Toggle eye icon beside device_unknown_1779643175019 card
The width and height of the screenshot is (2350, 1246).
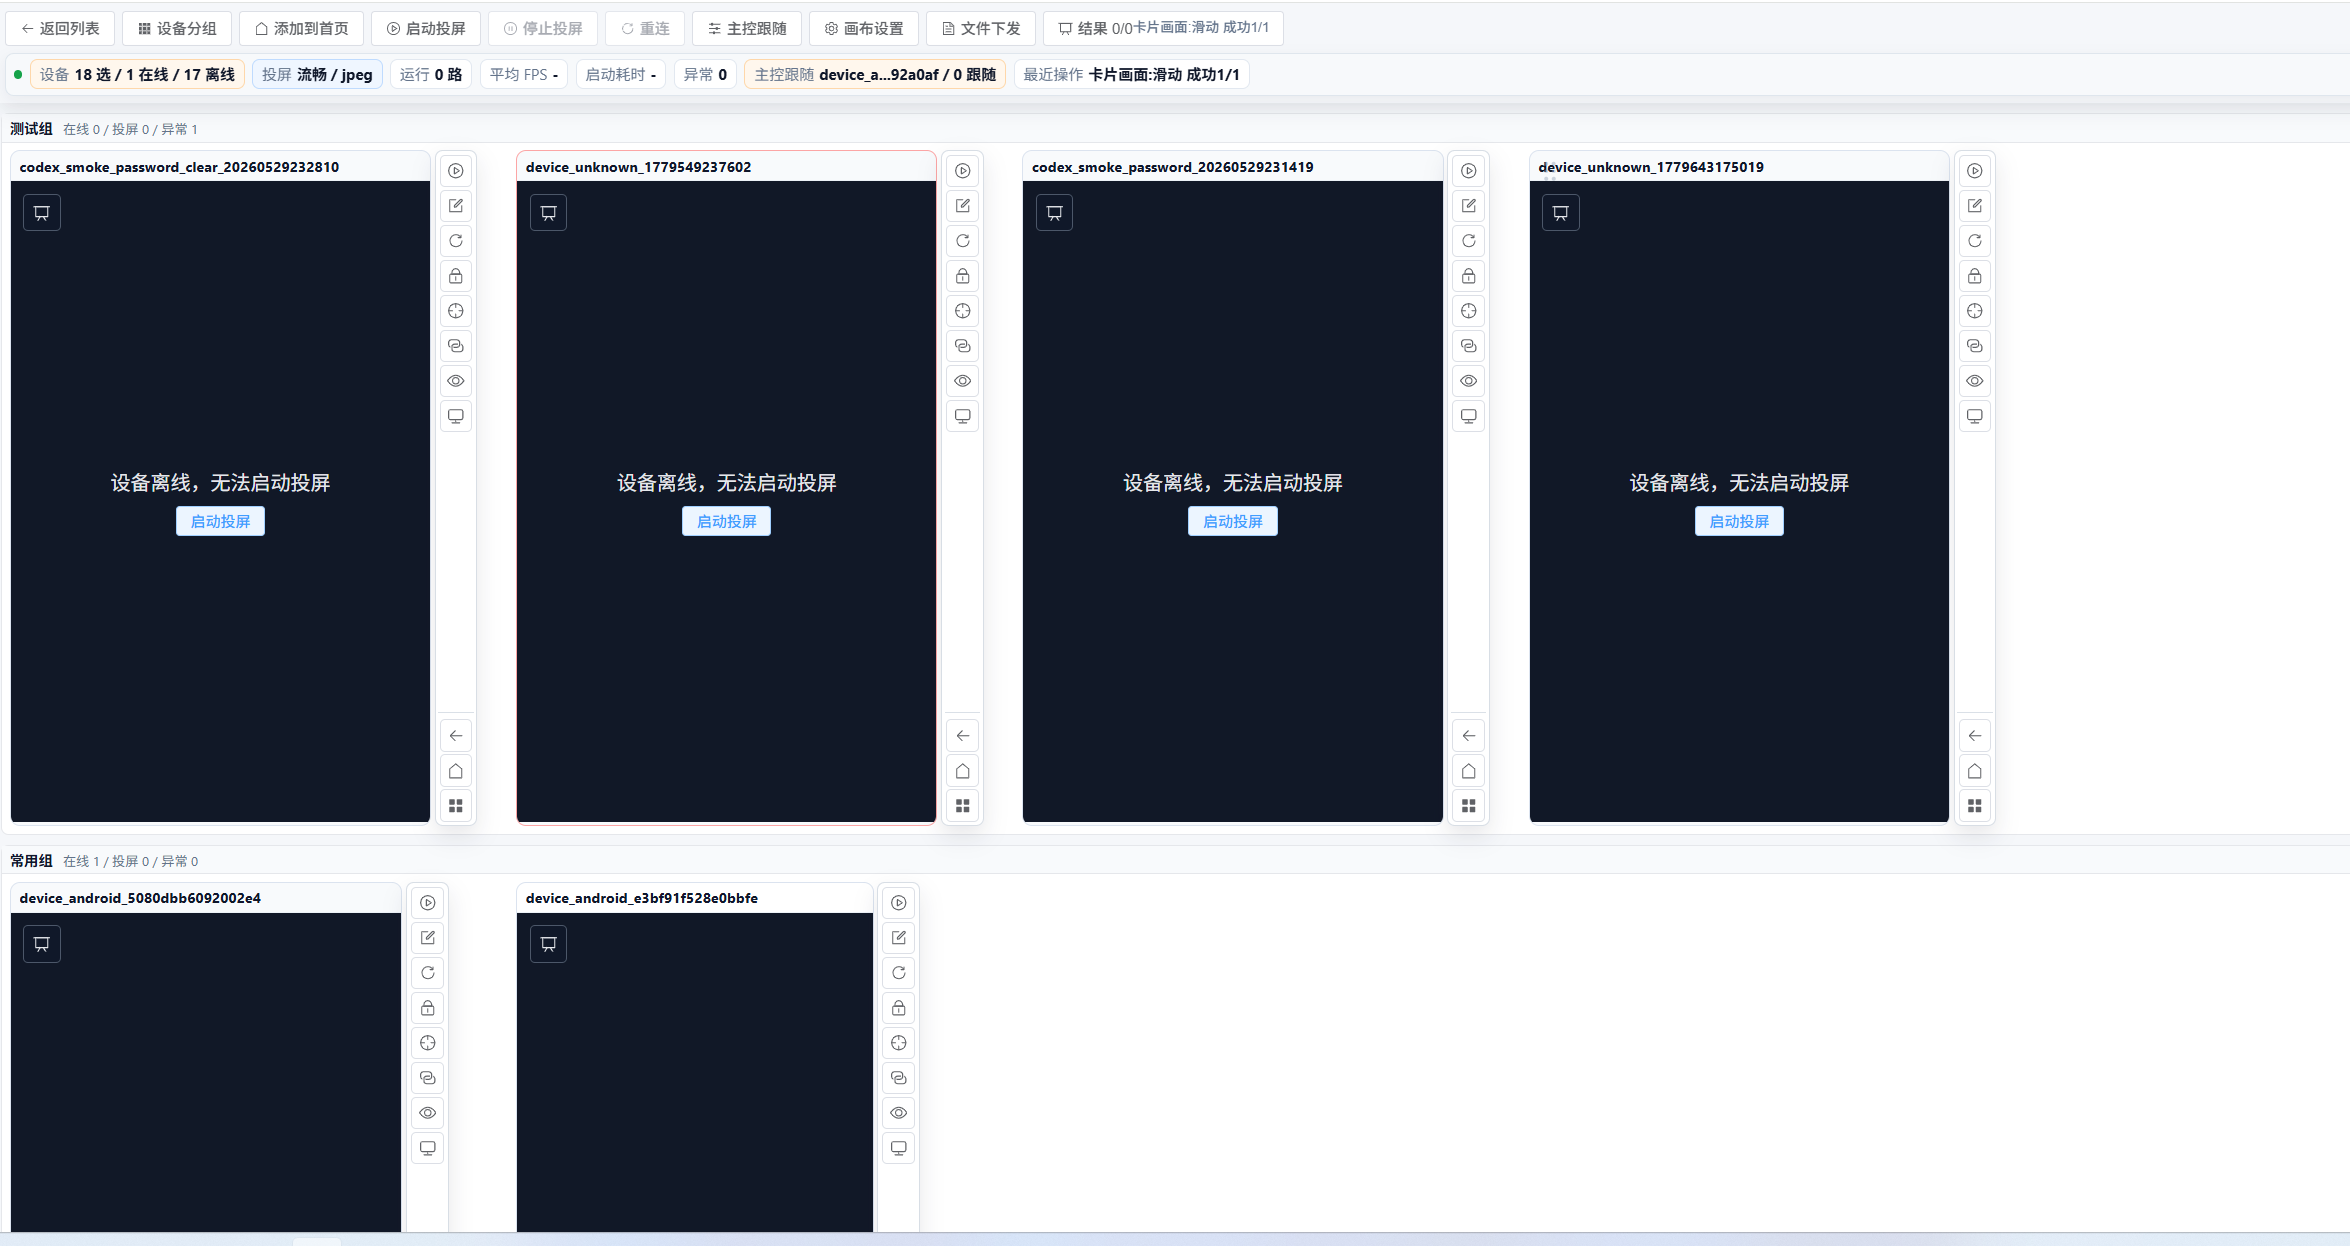tap(1975, 381)
